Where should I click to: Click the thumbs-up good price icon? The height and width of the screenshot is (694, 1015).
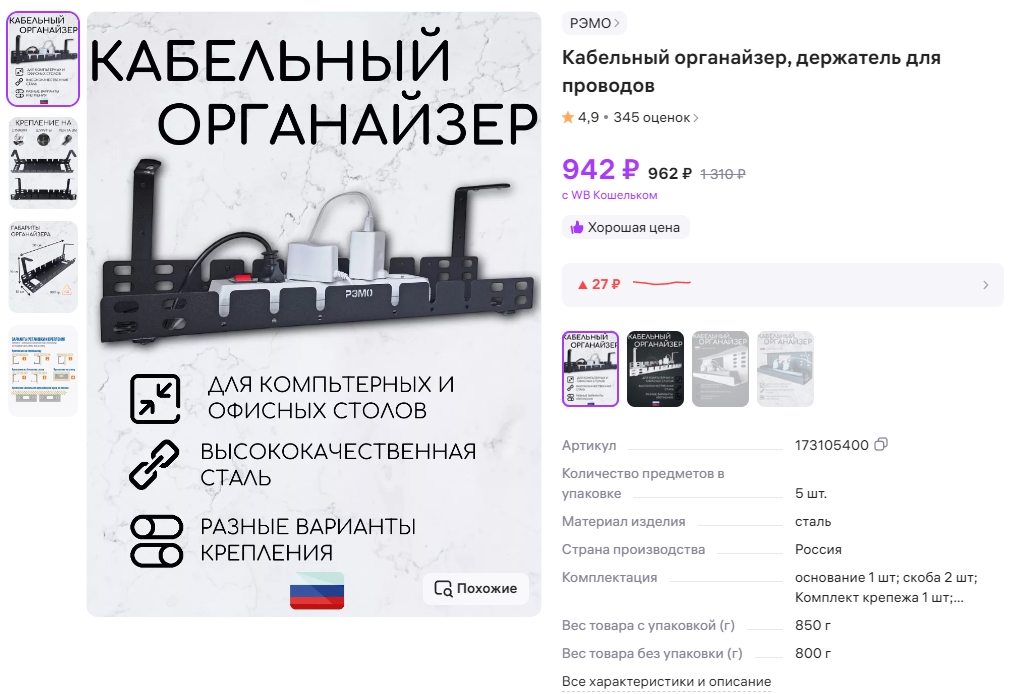[577, 227]
